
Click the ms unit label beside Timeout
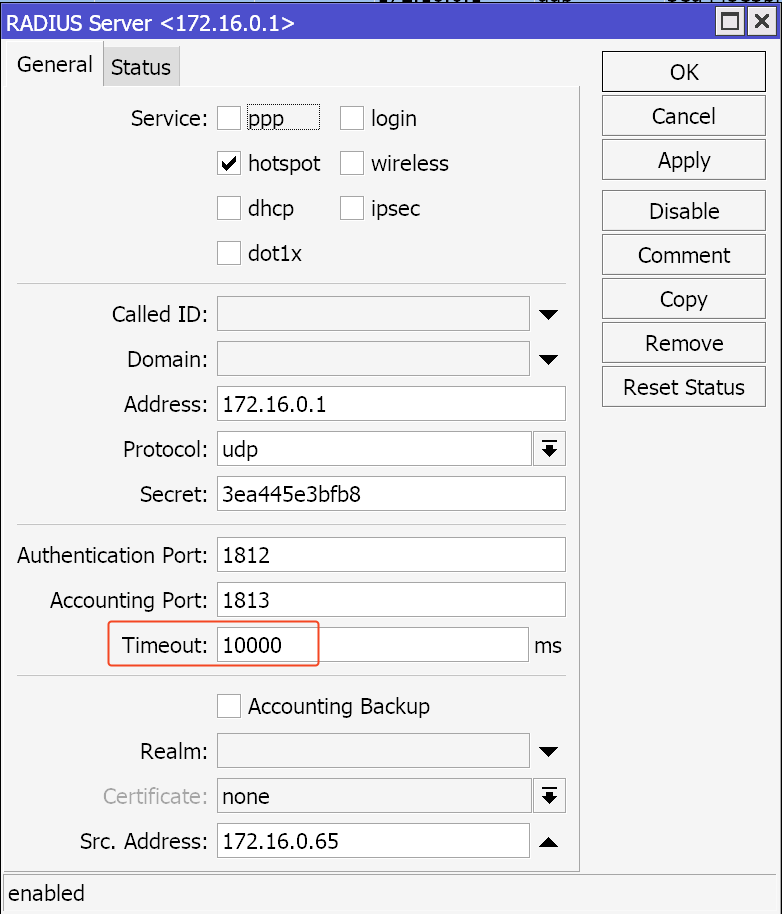[548, 646]
